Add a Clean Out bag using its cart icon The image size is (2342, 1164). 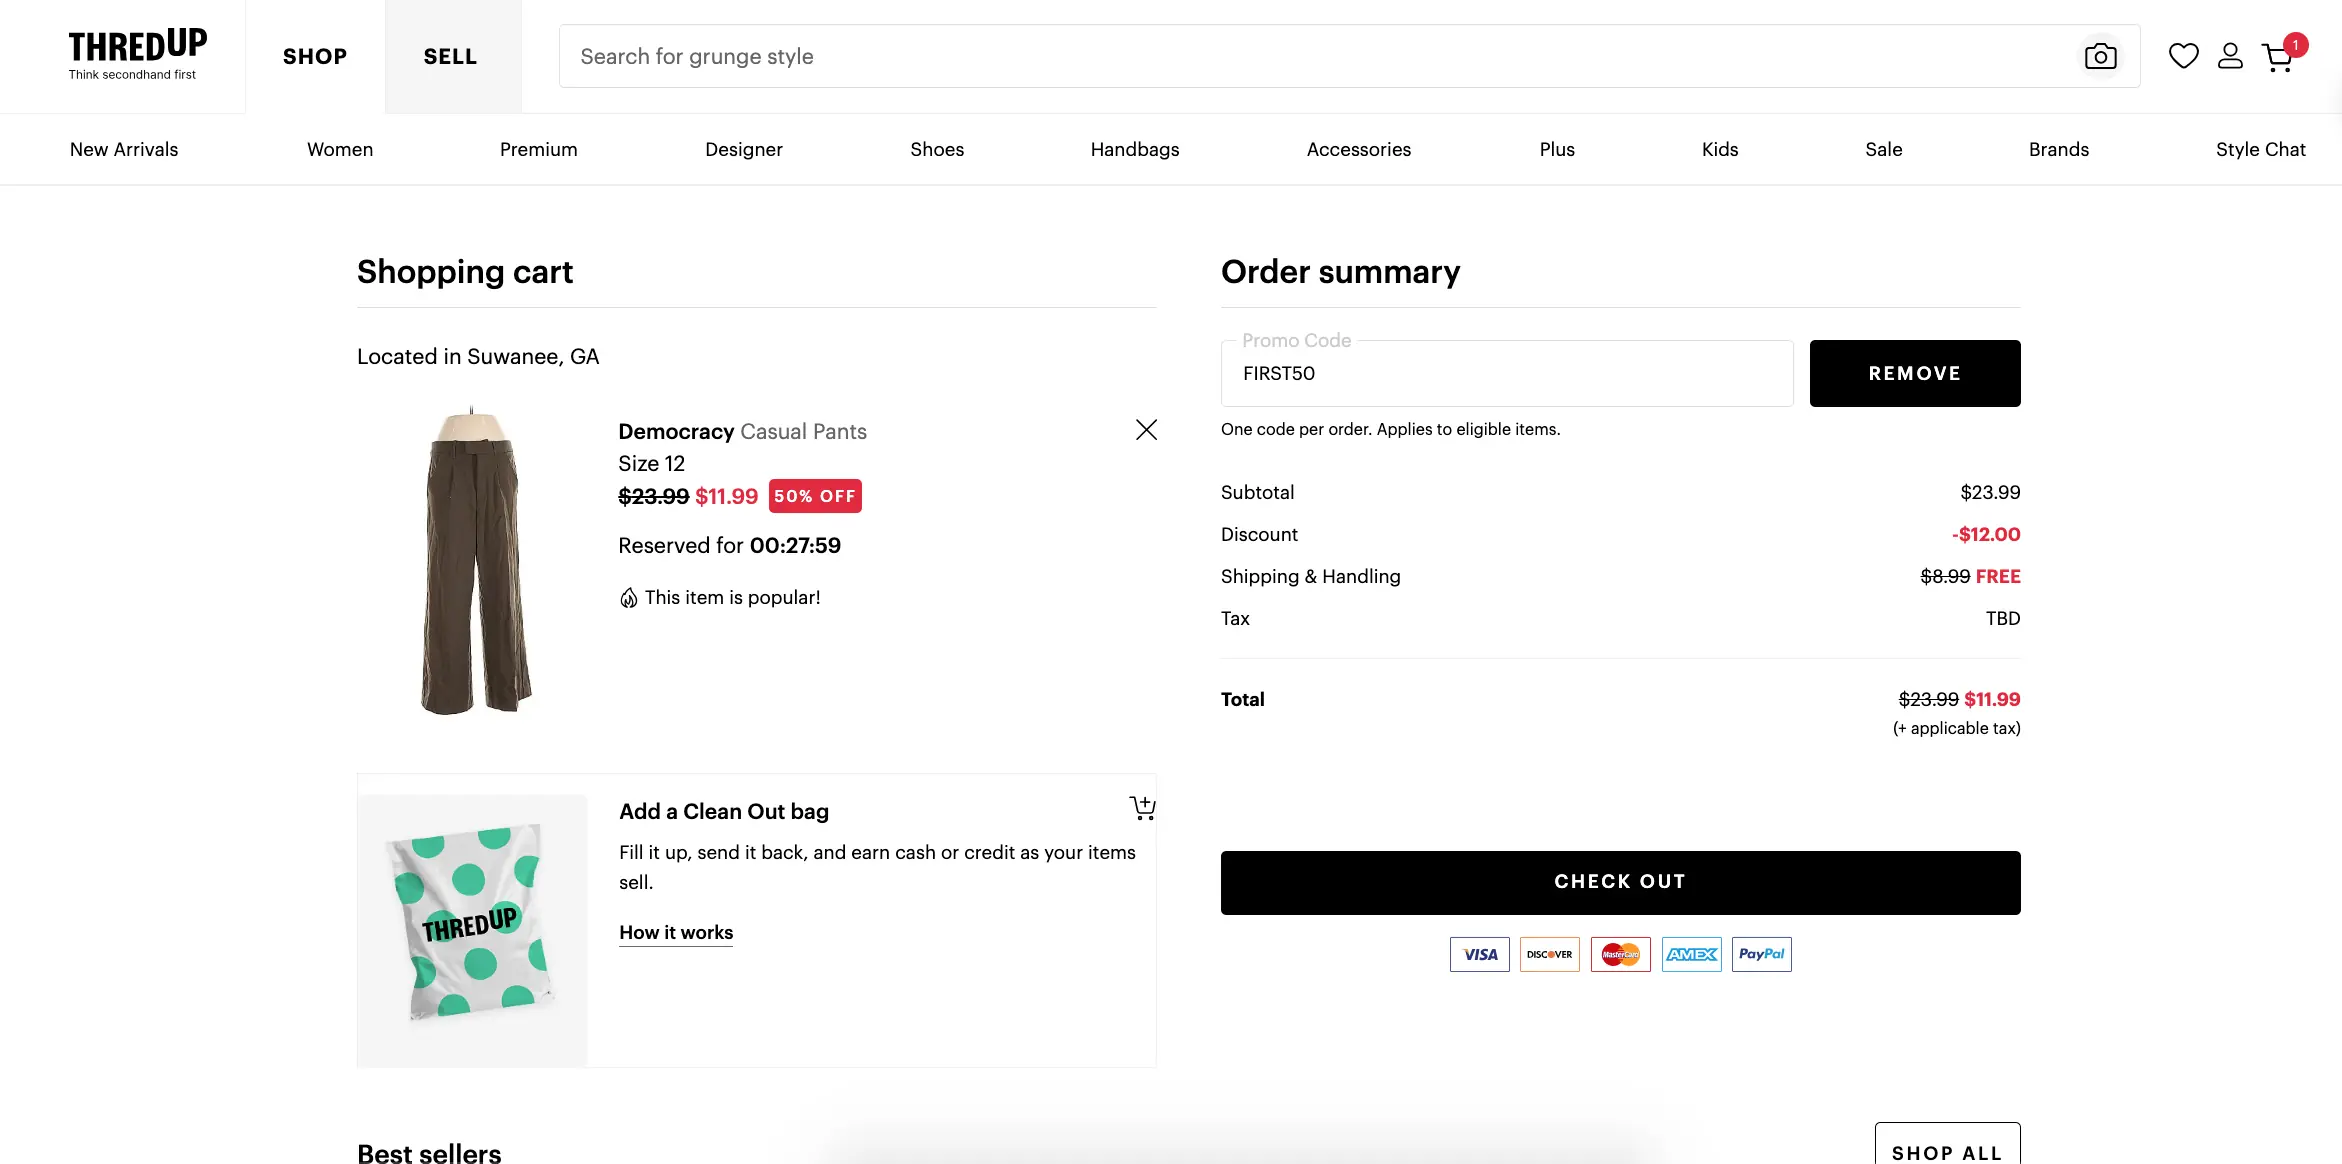[1141, 808]
